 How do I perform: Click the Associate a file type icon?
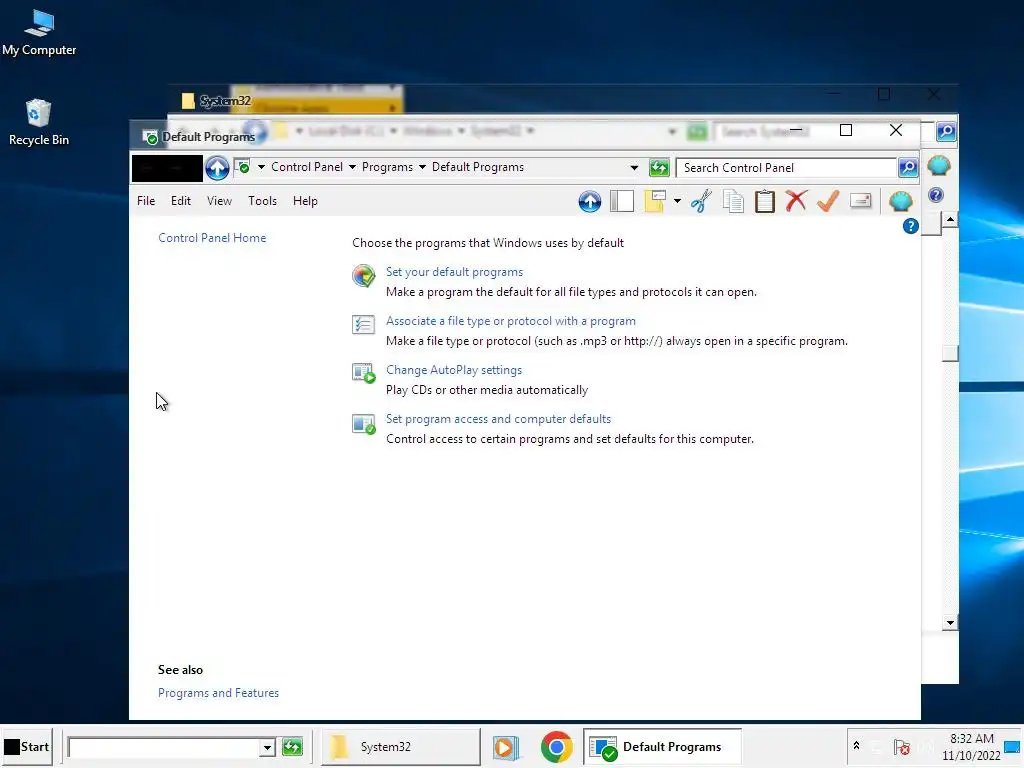[363, 324]
